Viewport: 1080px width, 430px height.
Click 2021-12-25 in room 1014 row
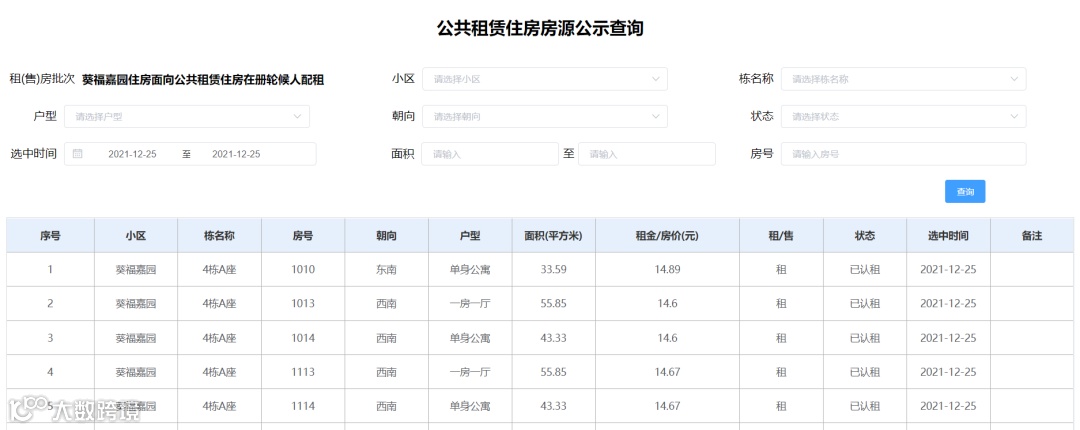pyautogui.click(x=948, y=338)
